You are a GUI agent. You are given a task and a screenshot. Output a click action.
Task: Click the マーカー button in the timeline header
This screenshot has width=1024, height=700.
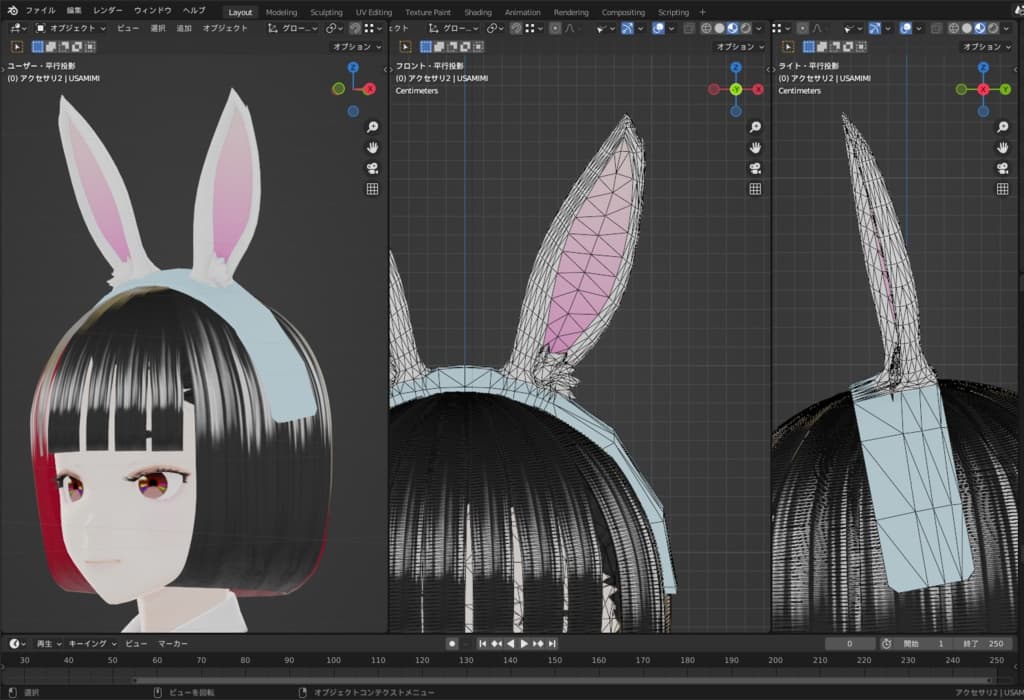[173, 644]
